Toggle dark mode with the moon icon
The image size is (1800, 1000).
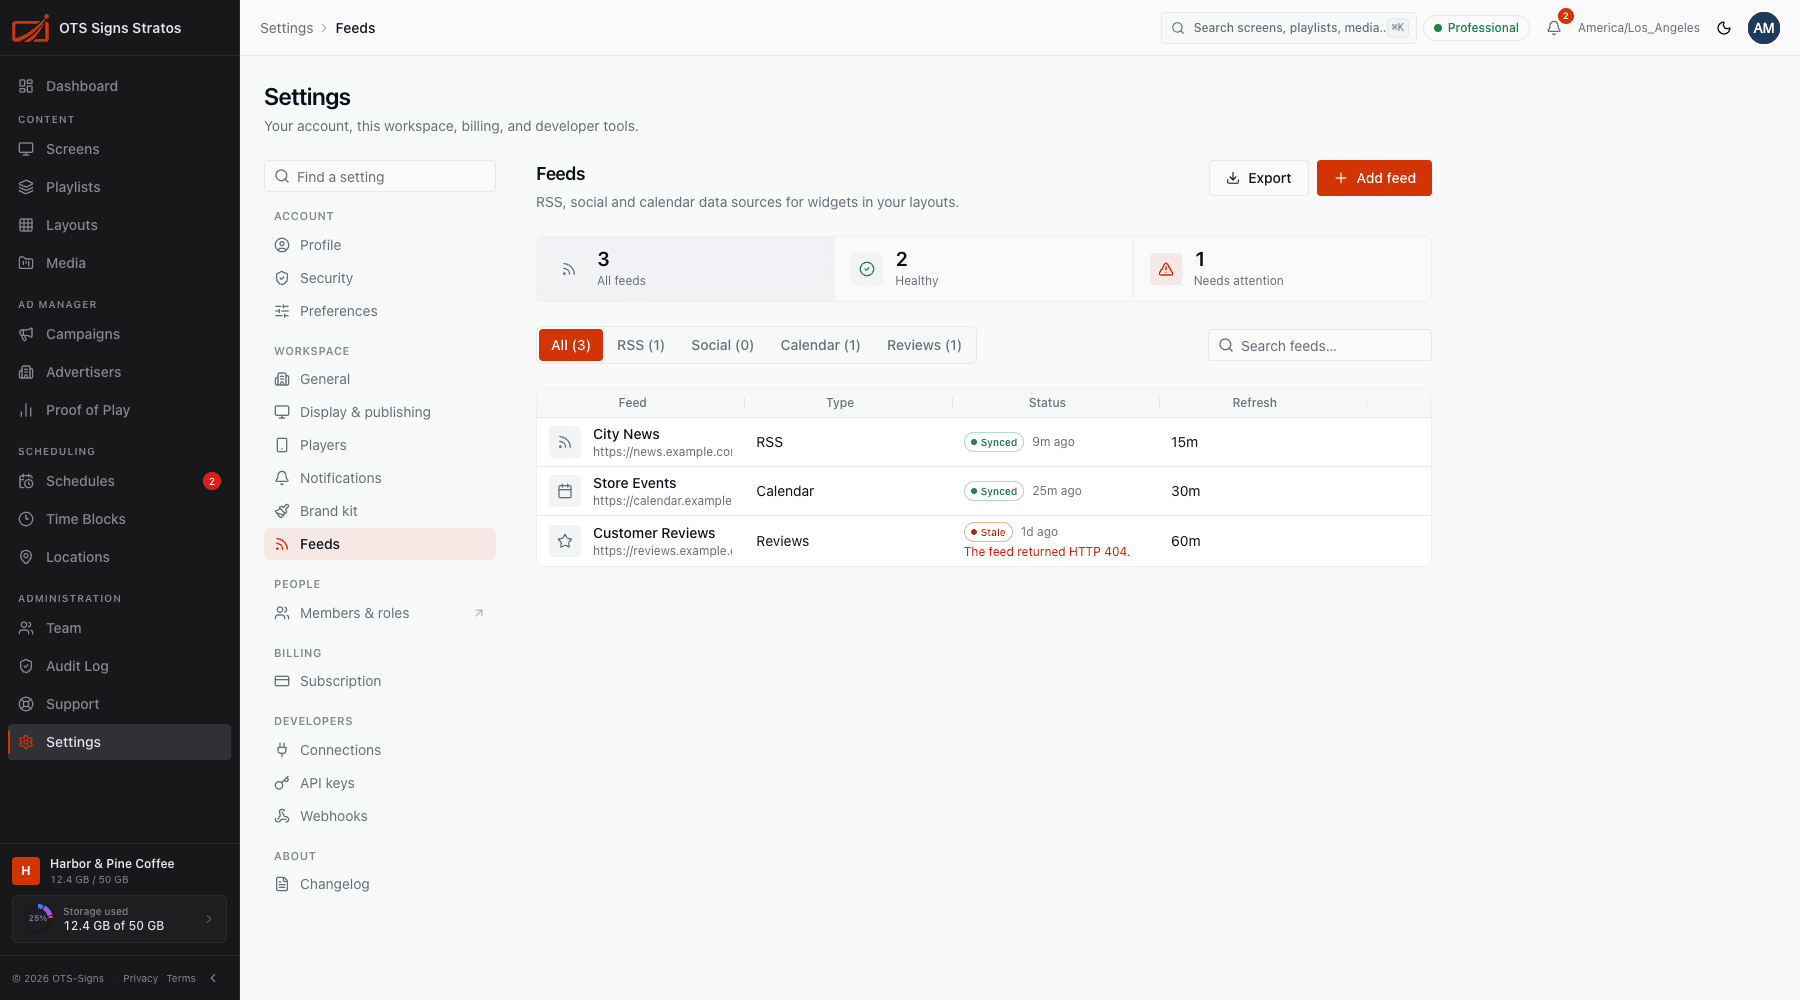1724,28
